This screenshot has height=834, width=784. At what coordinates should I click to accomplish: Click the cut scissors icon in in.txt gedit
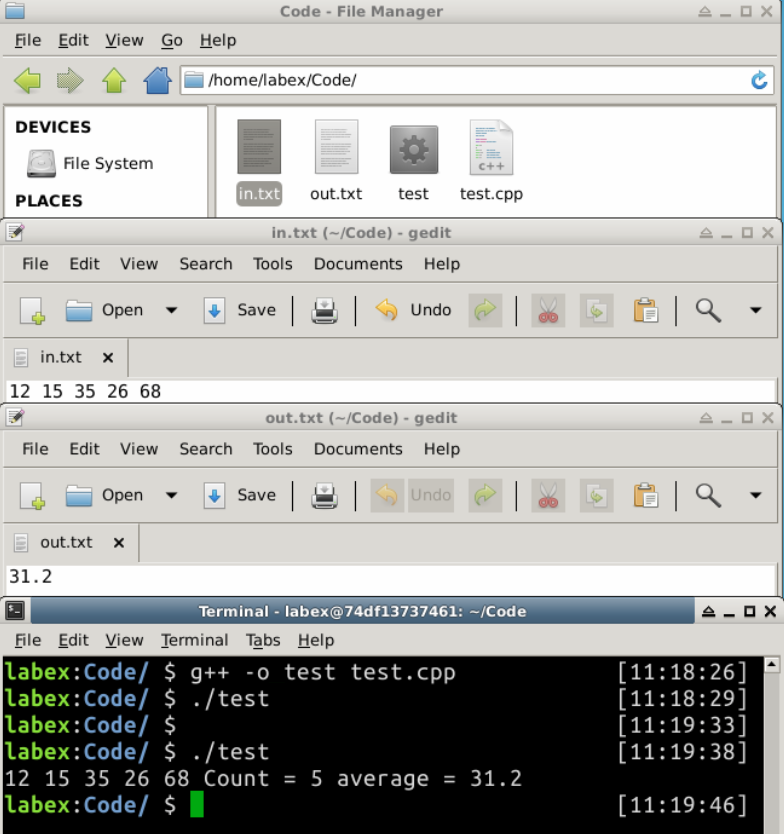[x=547, y=311]
